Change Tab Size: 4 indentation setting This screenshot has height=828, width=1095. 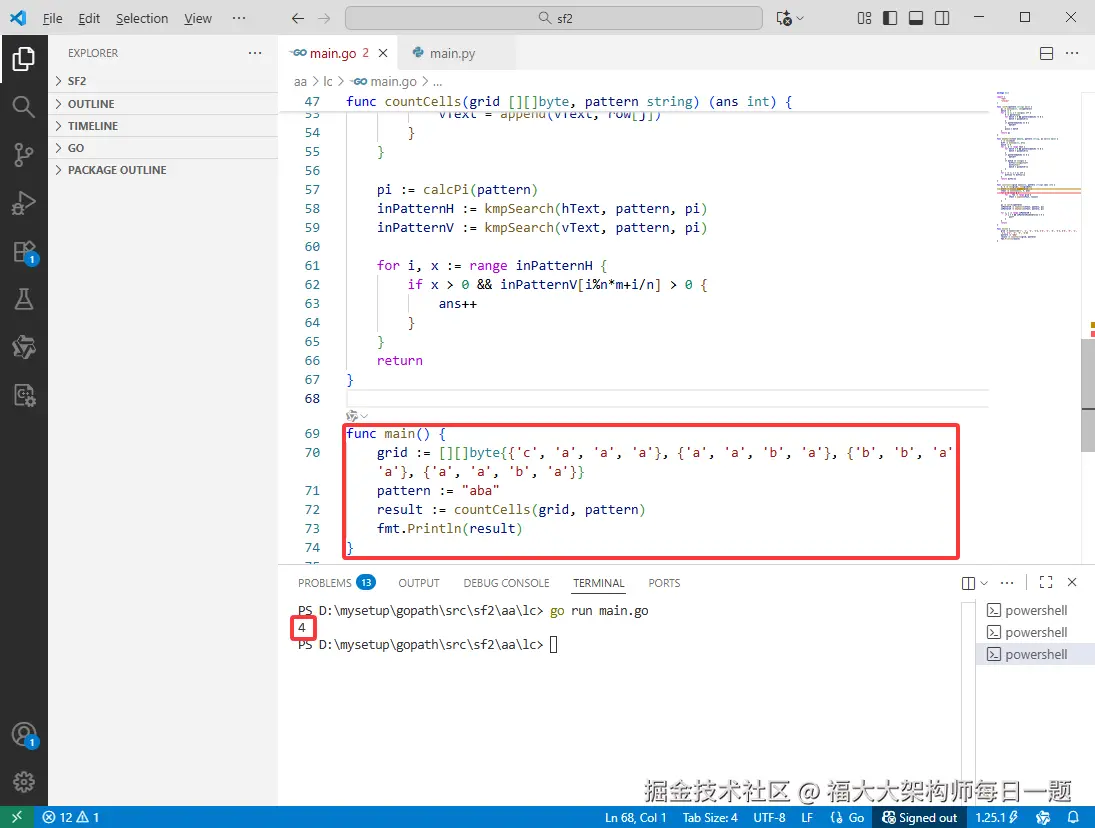[710, 817]
